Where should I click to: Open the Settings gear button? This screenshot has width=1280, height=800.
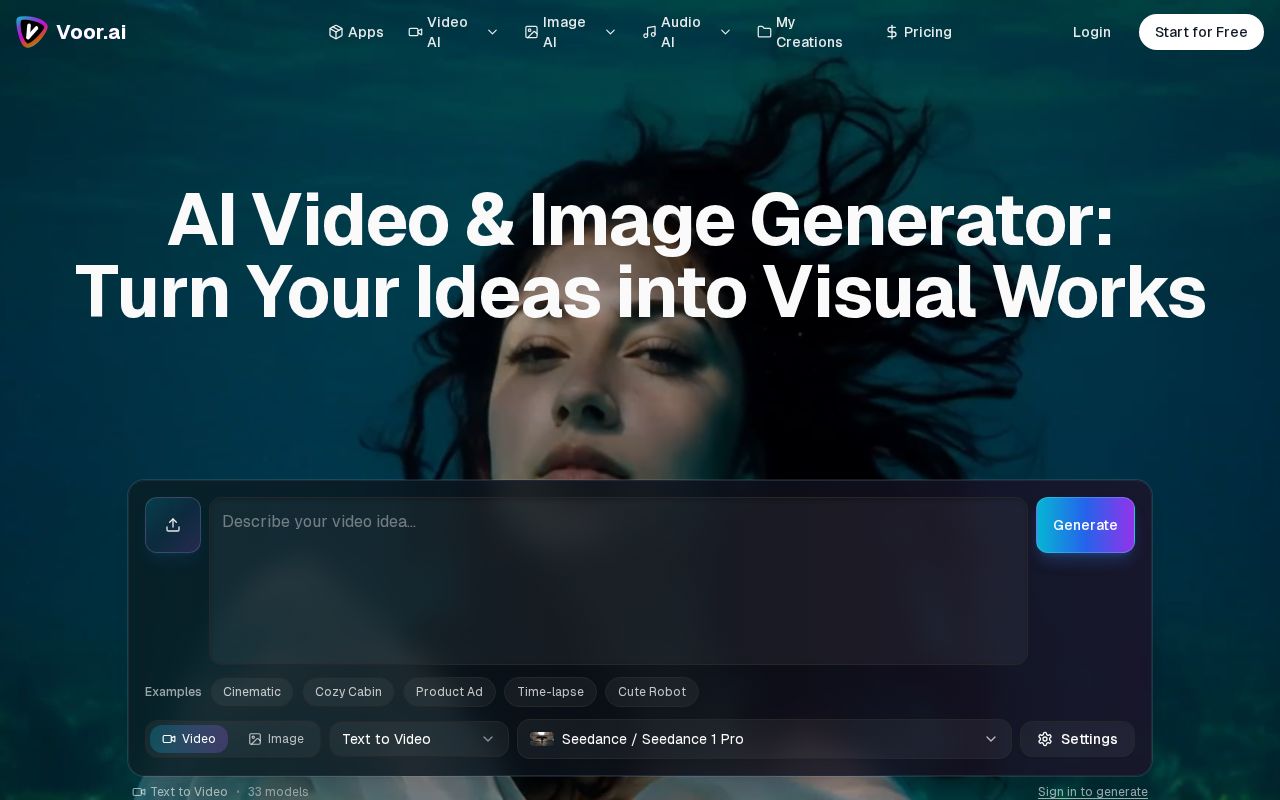(1077, 739)
